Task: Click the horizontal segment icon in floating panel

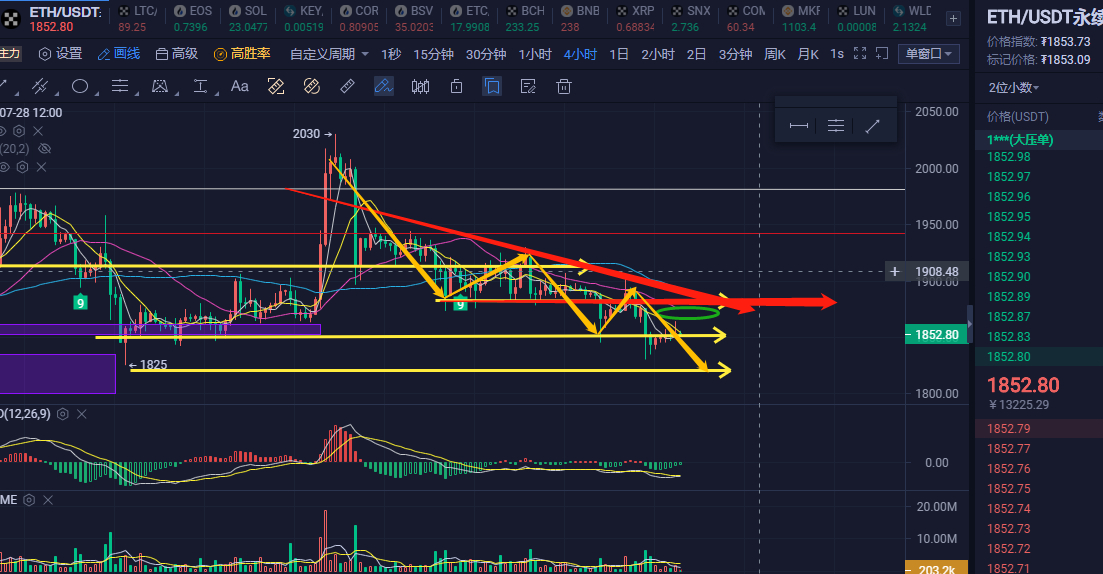Action: click(799, 126)
